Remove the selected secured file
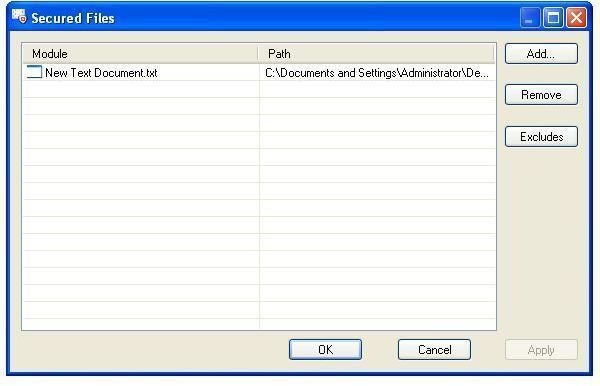Image resolution: width=600 pixels, height=386 pixels. coord(541,94)
